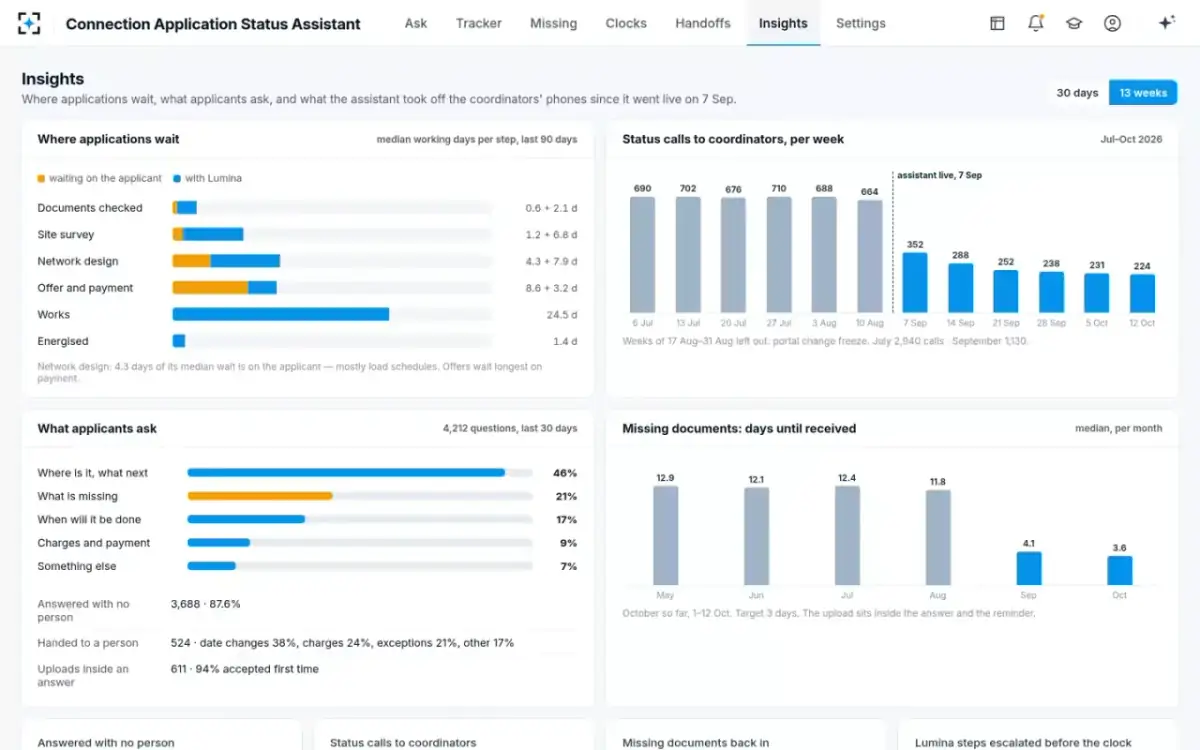Click 'When will it be done' label
This screenshot has width=1200, height=750.
89,520
